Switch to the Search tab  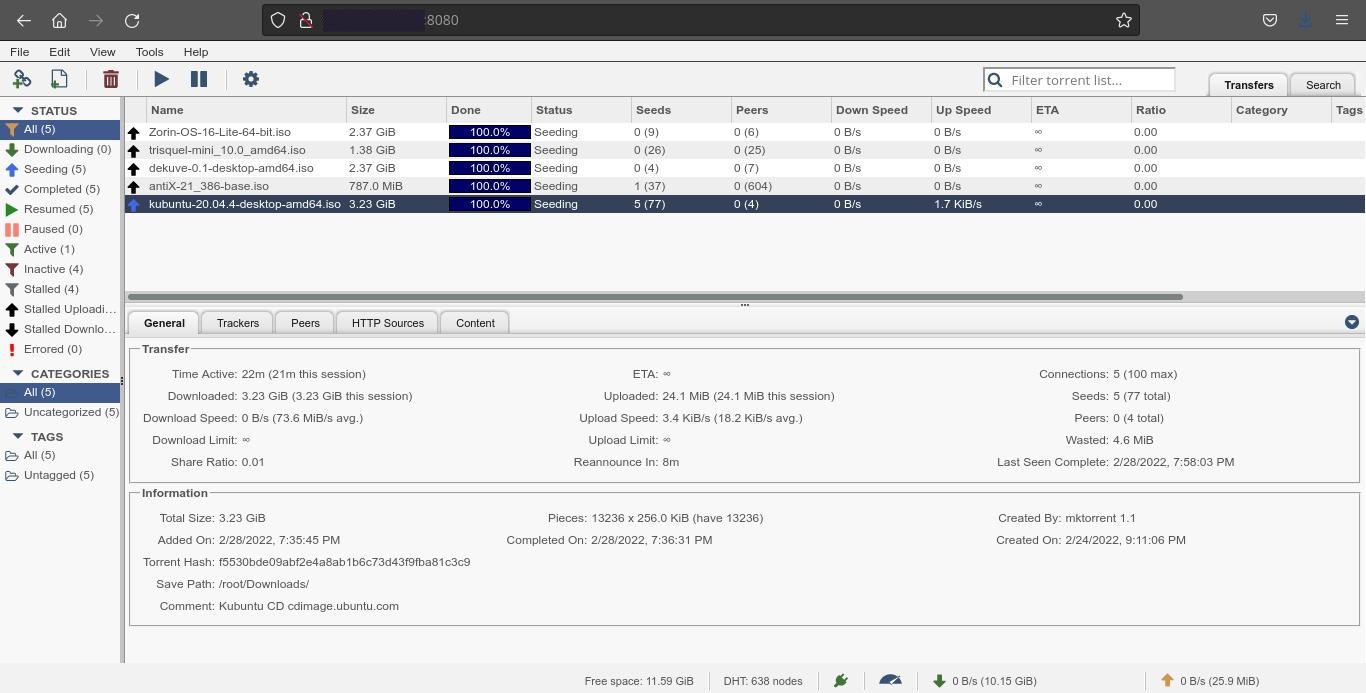coord(1323,85)
